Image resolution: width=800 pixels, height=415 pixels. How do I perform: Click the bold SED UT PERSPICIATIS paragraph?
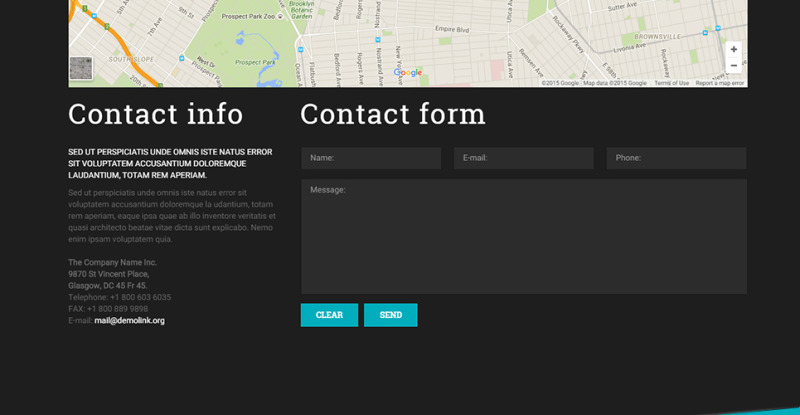tap(170, 163)
